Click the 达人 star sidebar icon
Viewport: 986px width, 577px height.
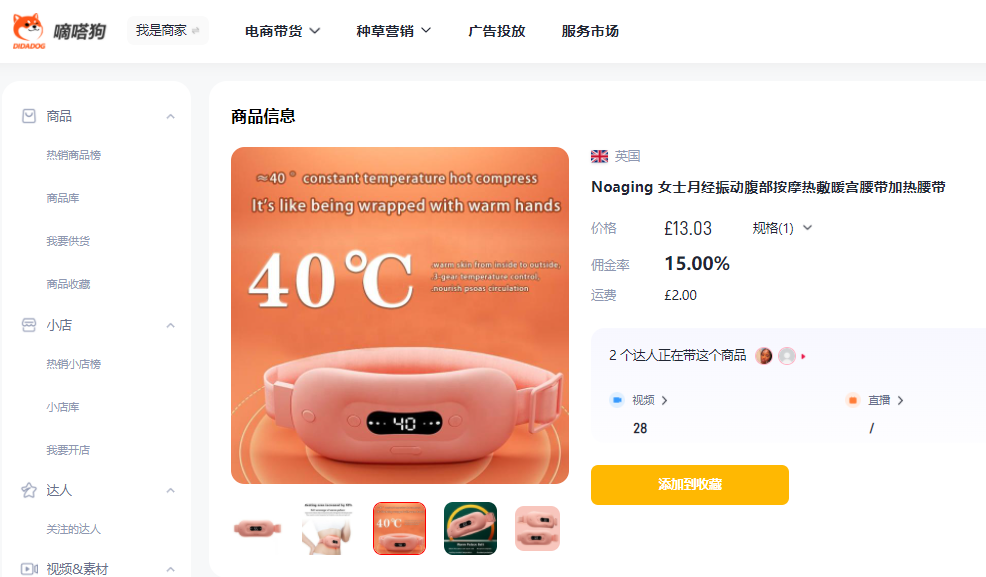click(29, 490)
